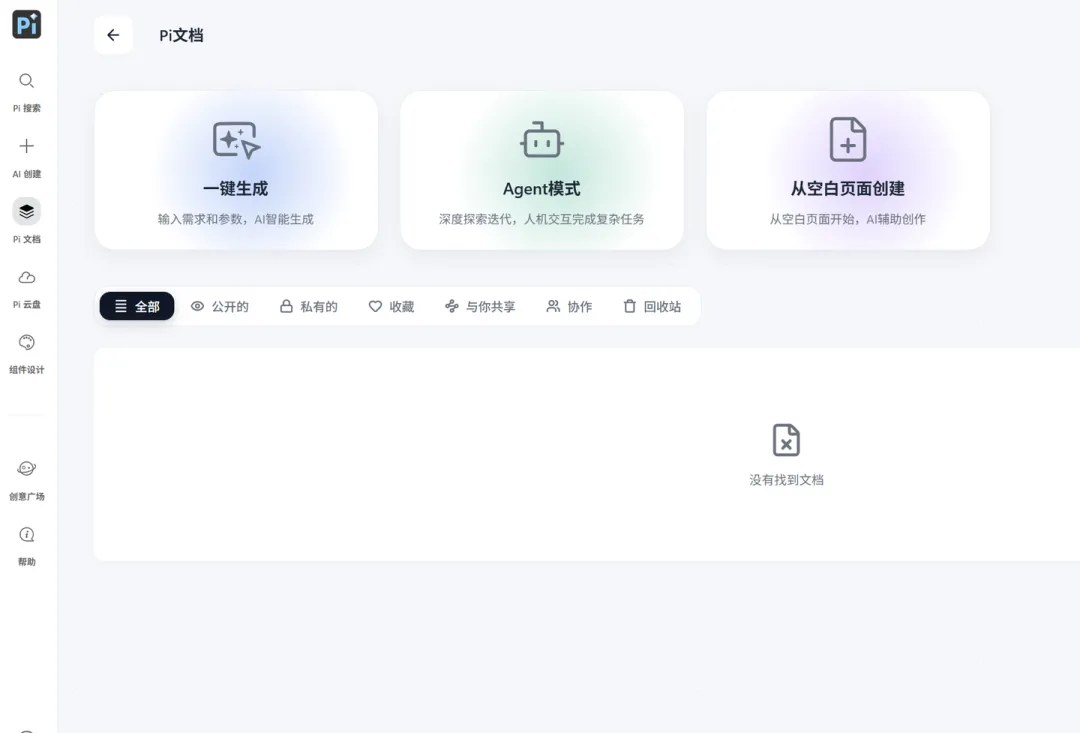The image size is (1080, 733).
Task: Click the 没有找到文档 message text
Action: coord(786,480)
